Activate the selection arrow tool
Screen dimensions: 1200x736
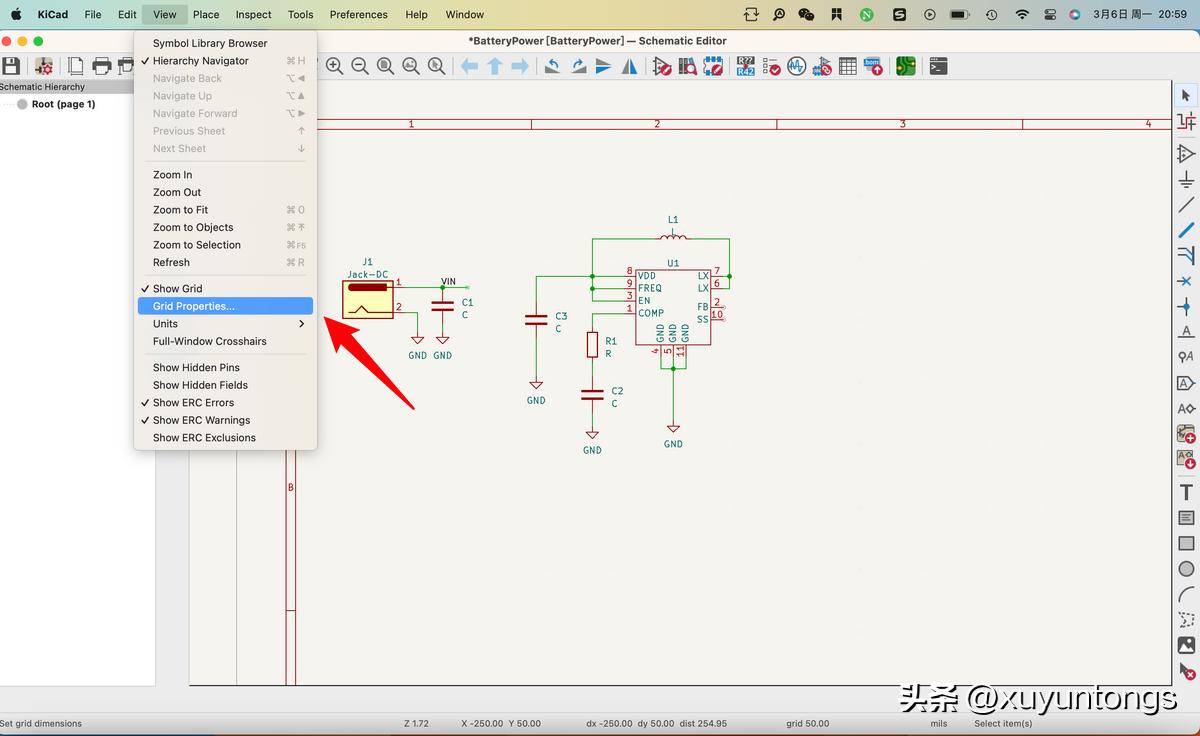pos(1185,95)
